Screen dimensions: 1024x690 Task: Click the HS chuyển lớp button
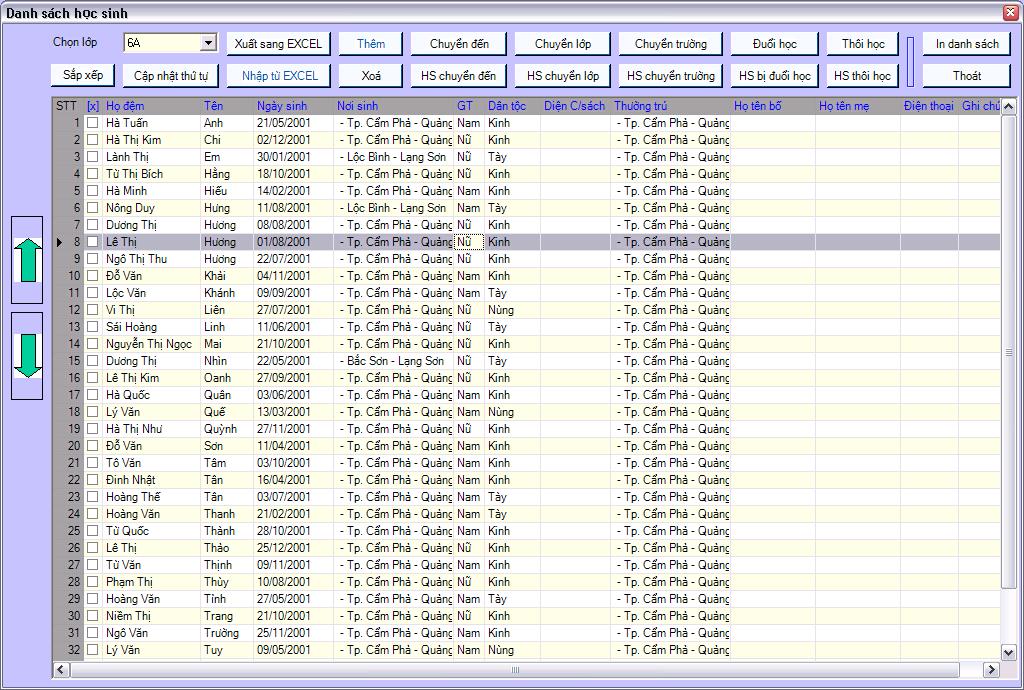tap(563, 76)
